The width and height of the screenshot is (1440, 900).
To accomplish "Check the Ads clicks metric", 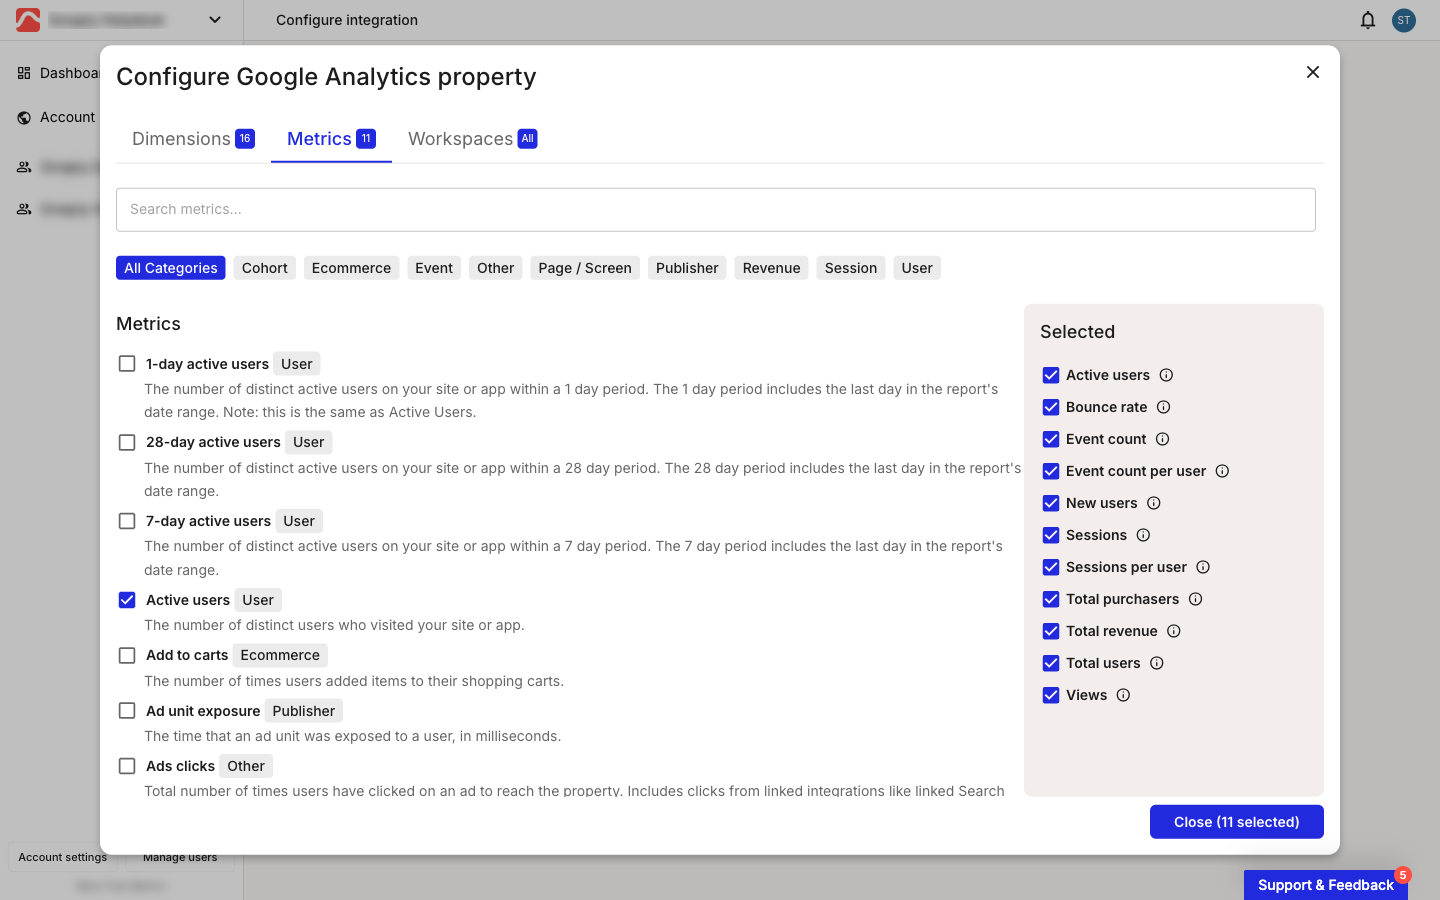I will (x=127, y=766).
